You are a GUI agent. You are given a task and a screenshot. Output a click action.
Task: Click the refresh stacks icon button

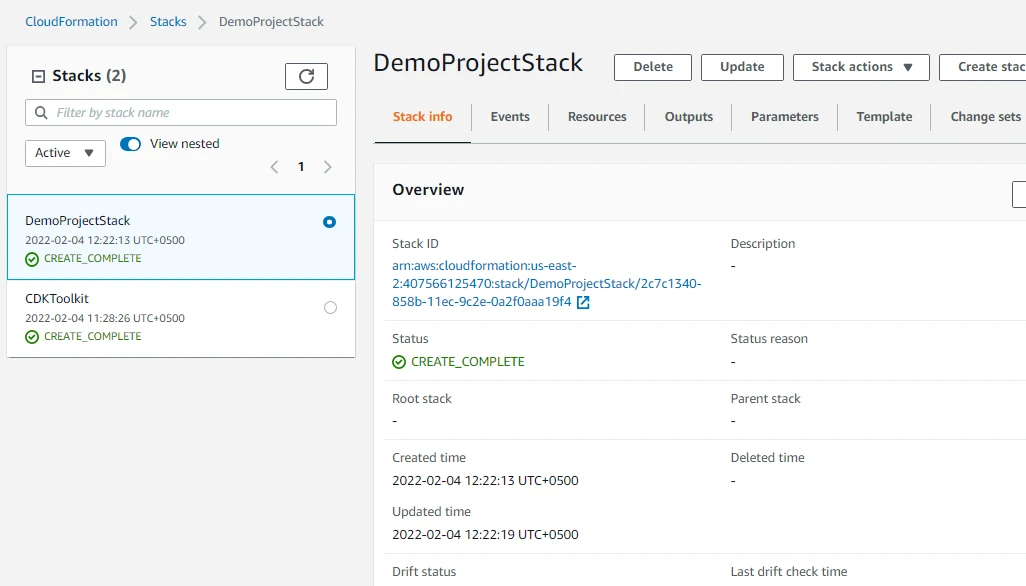coord(306,76)
